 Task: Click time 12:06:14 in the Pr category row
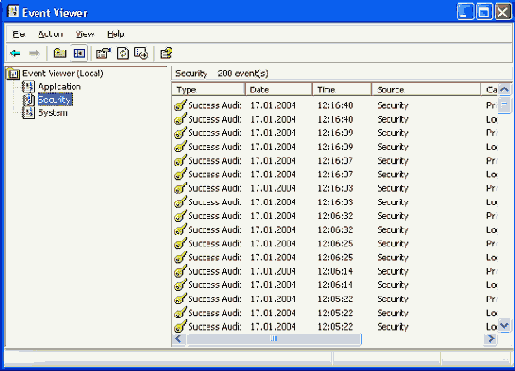(335, 271)
